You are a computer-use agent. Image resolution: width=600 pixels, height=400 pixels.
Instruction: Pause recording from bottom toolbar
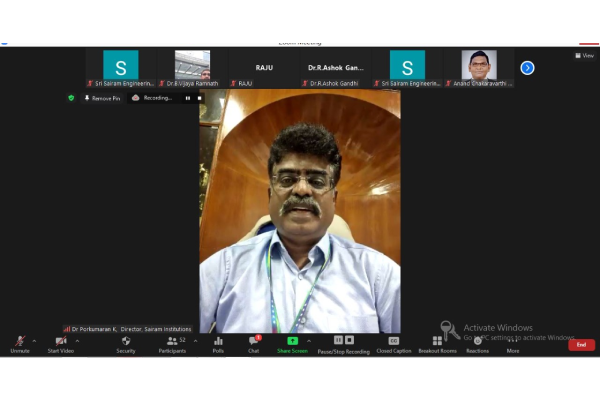338,340
